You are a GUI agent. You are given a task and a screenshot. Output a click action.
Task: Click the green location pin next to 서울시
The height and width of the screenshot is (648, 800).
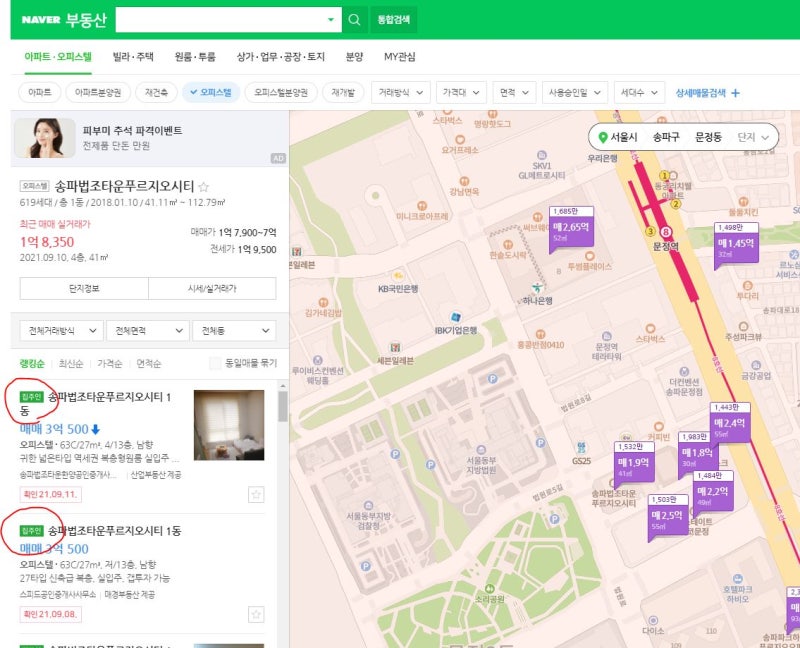[x=603, y=137]
